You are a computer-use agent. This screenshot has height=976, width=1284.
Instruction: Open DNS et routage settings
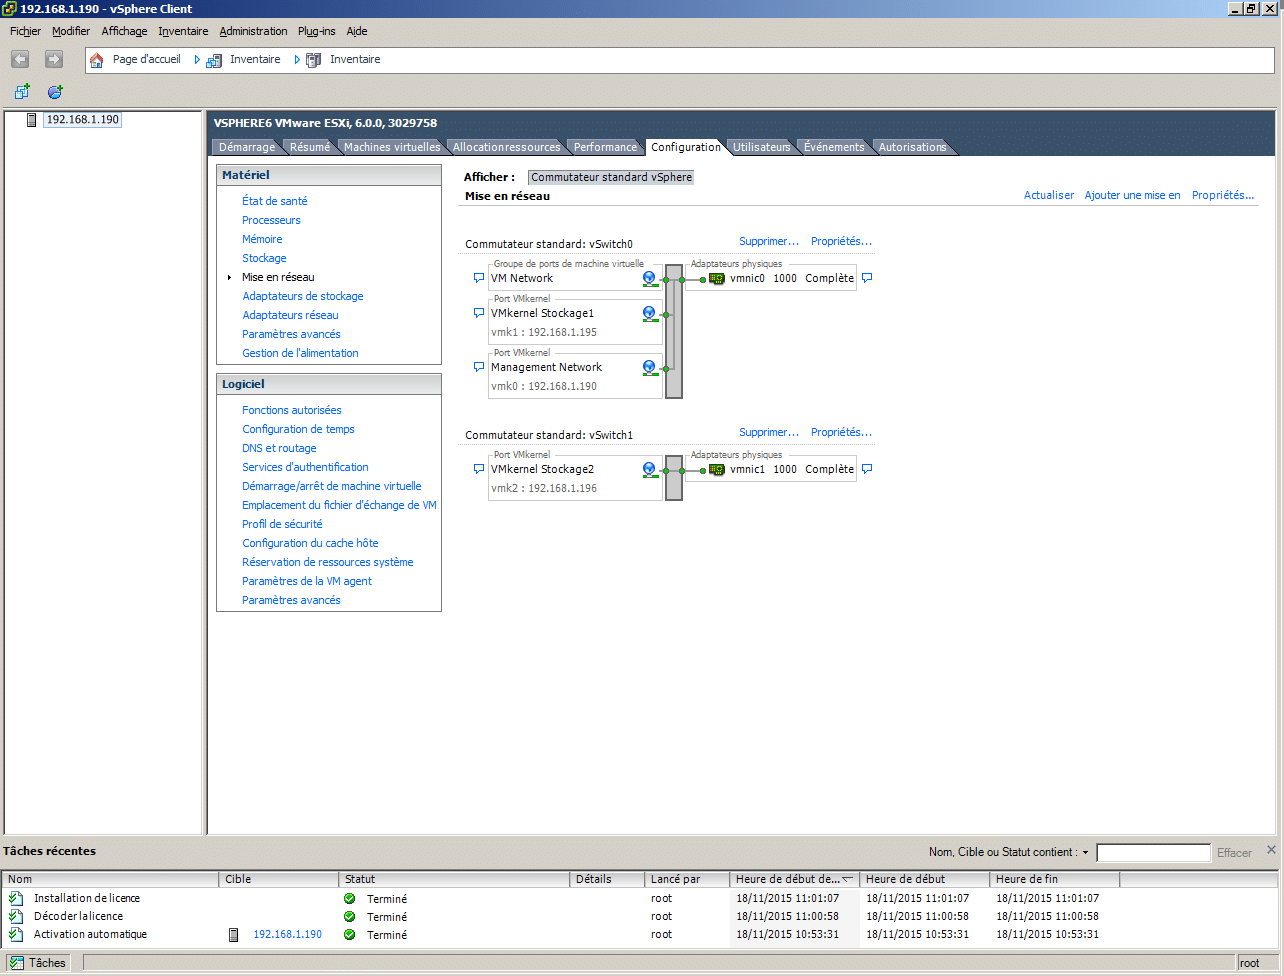pyautogui.click(x=279, y=448)
